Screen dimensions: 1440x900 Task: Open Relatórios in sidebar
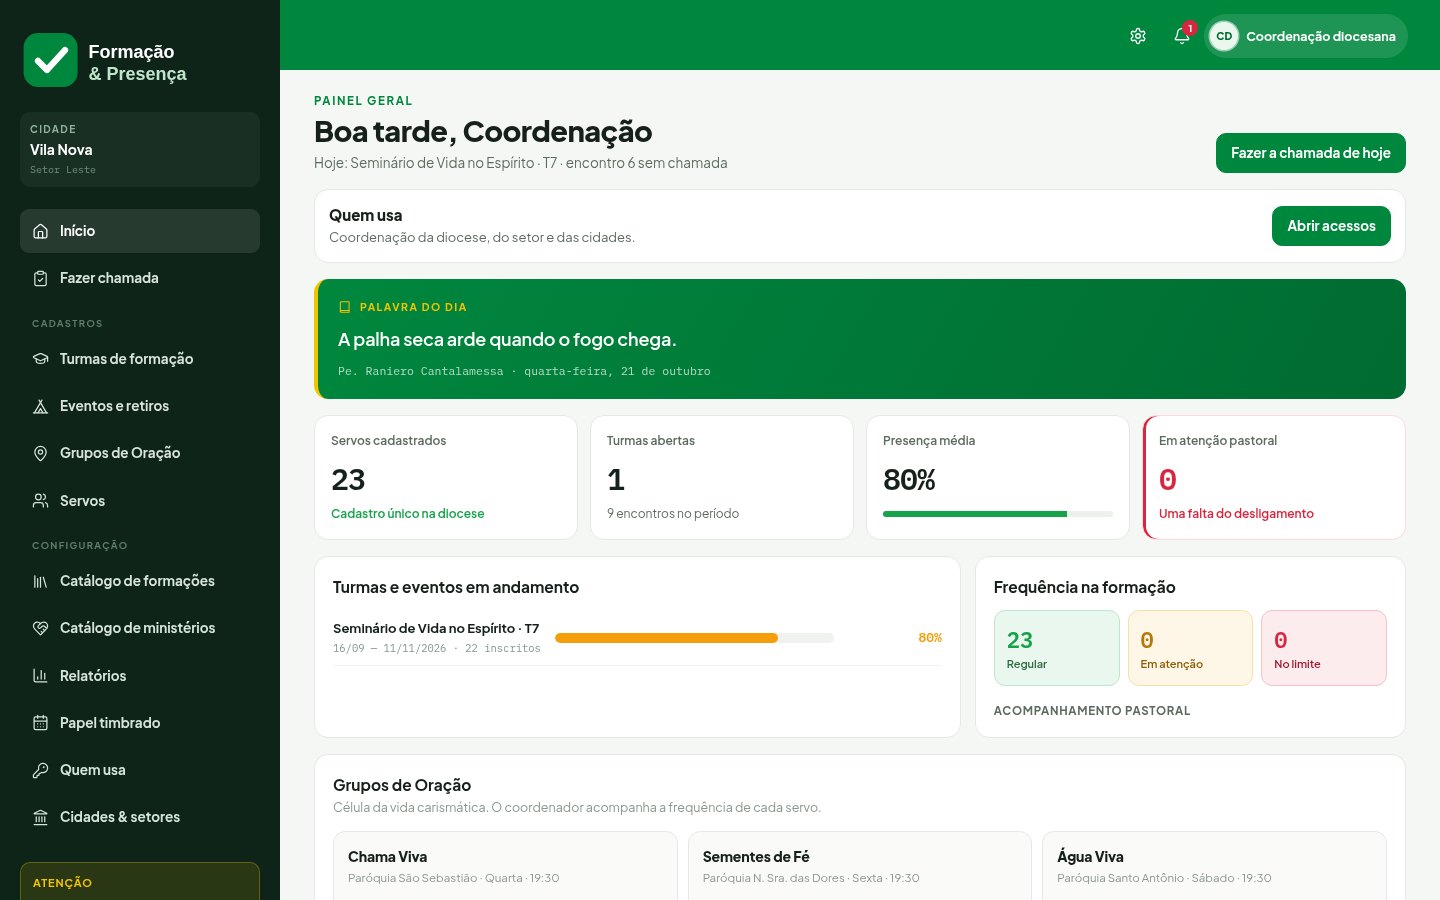click(x=140, y=676)
